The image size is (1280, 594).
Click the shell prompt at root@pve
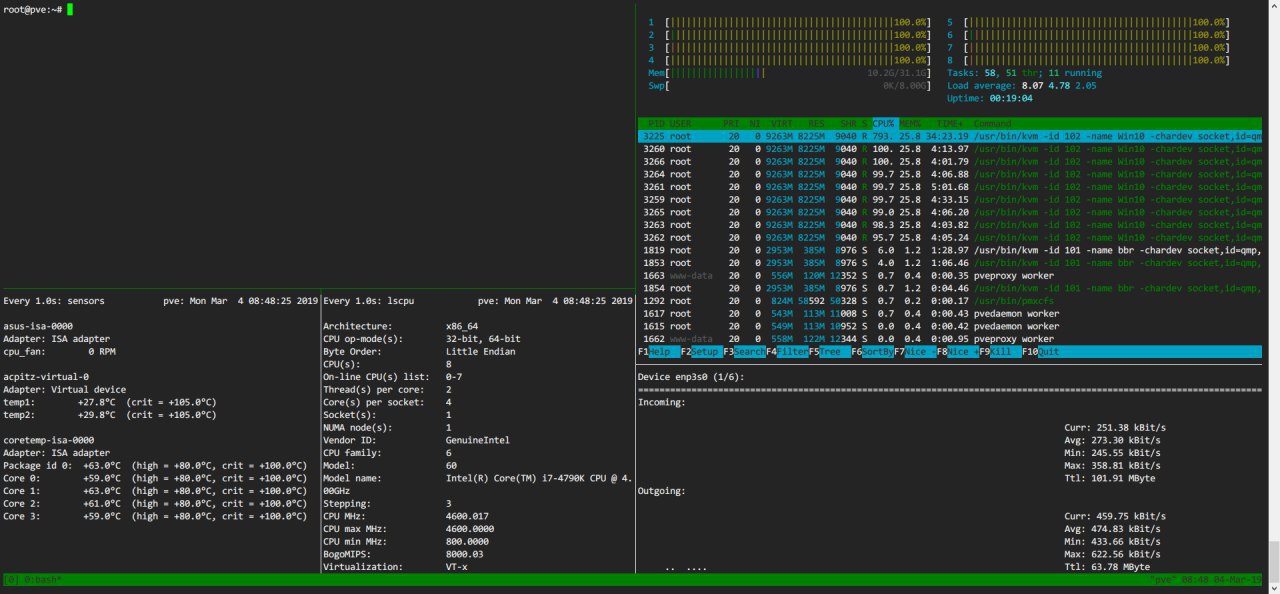coord(33,9)
